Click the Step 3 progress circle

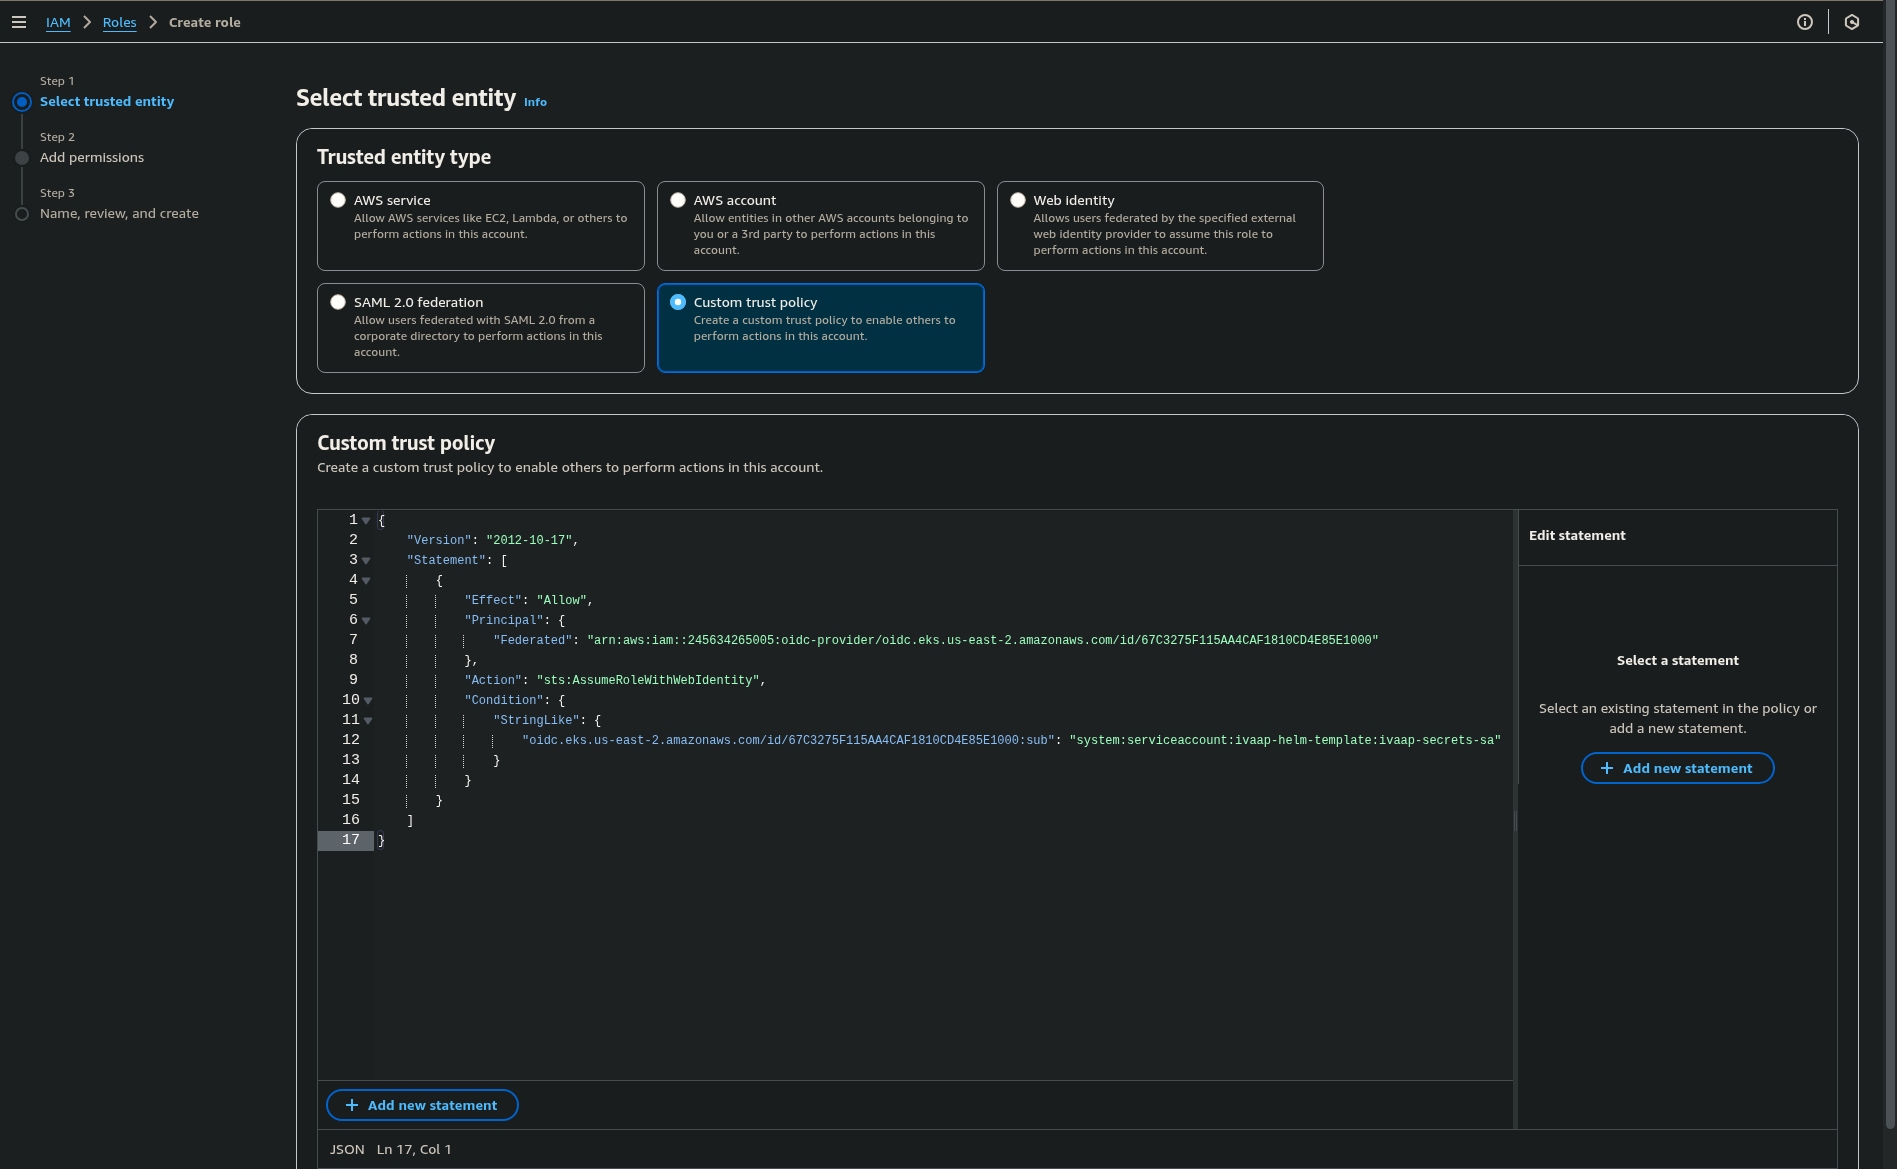[22, 213]
